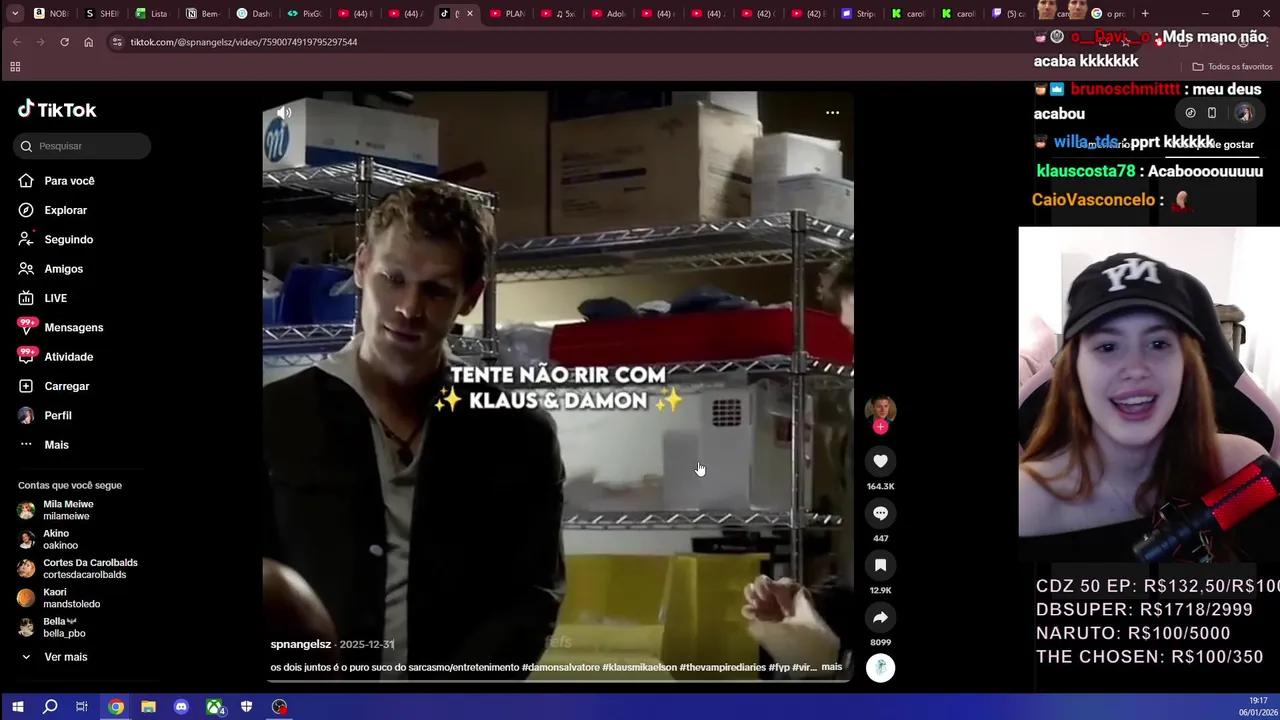
Task: Click the Pesquisar search field
Action: [x=83, y=146]
